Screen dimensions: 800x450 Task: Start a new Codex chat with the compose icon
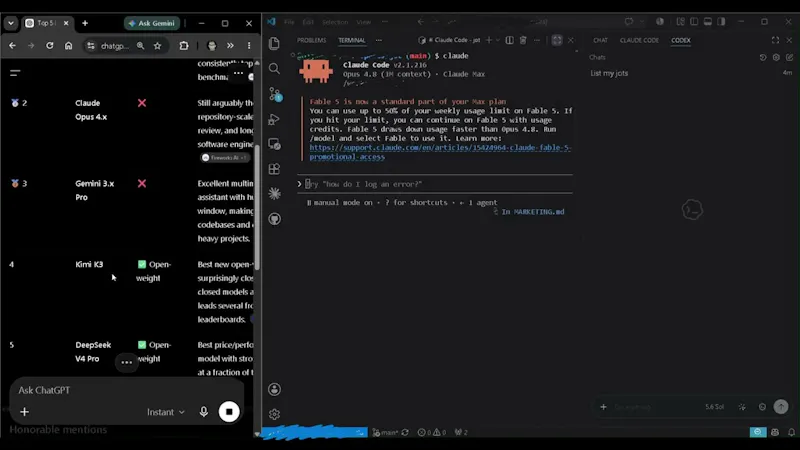click(789, 57)
